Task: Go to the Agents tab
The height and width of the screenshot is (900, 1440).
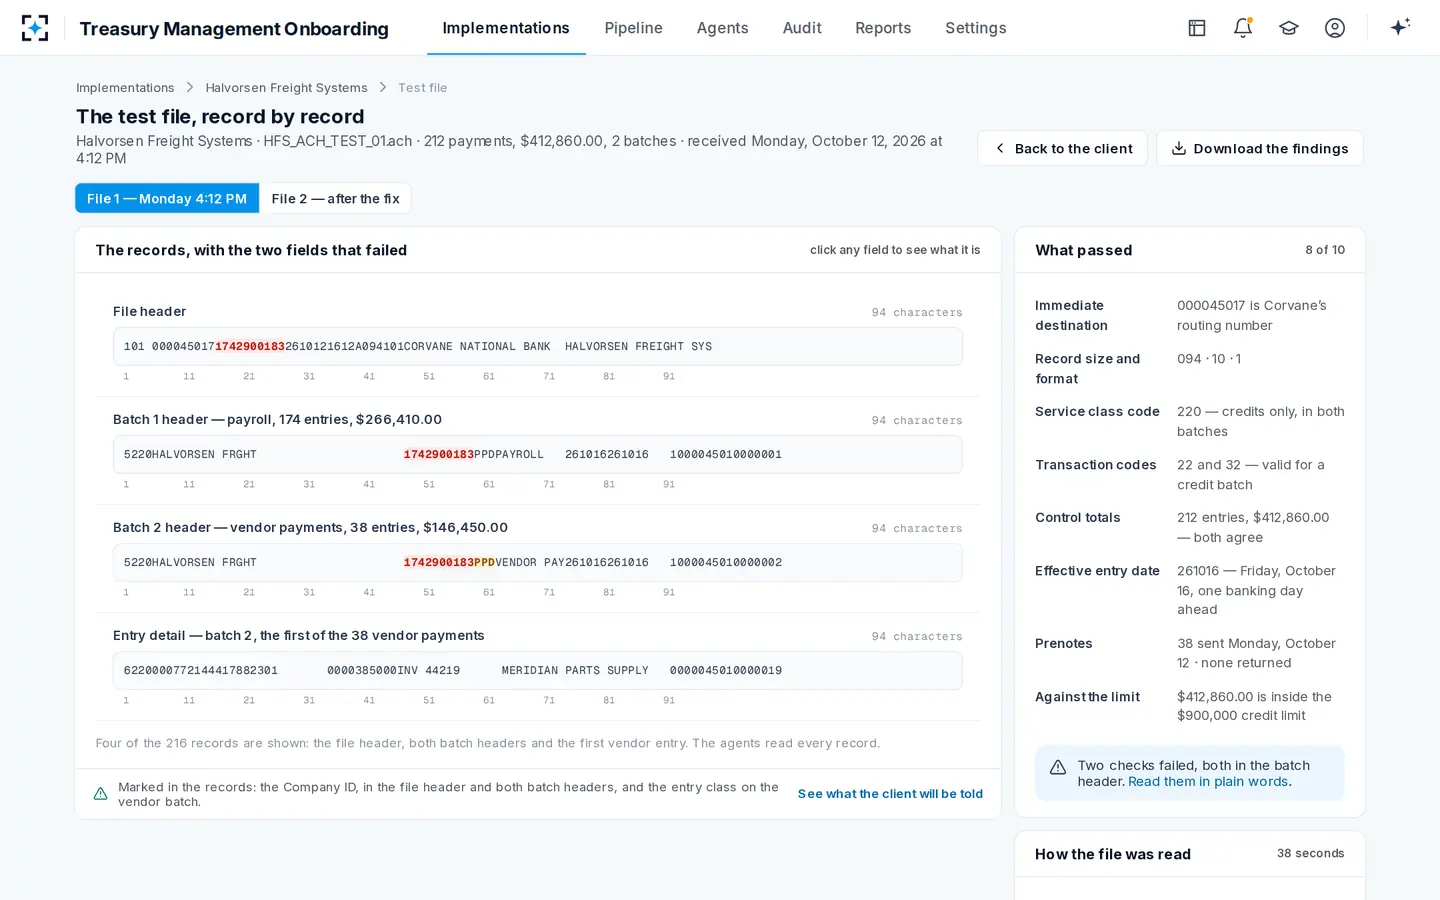Action: click(x=723, y=28)
